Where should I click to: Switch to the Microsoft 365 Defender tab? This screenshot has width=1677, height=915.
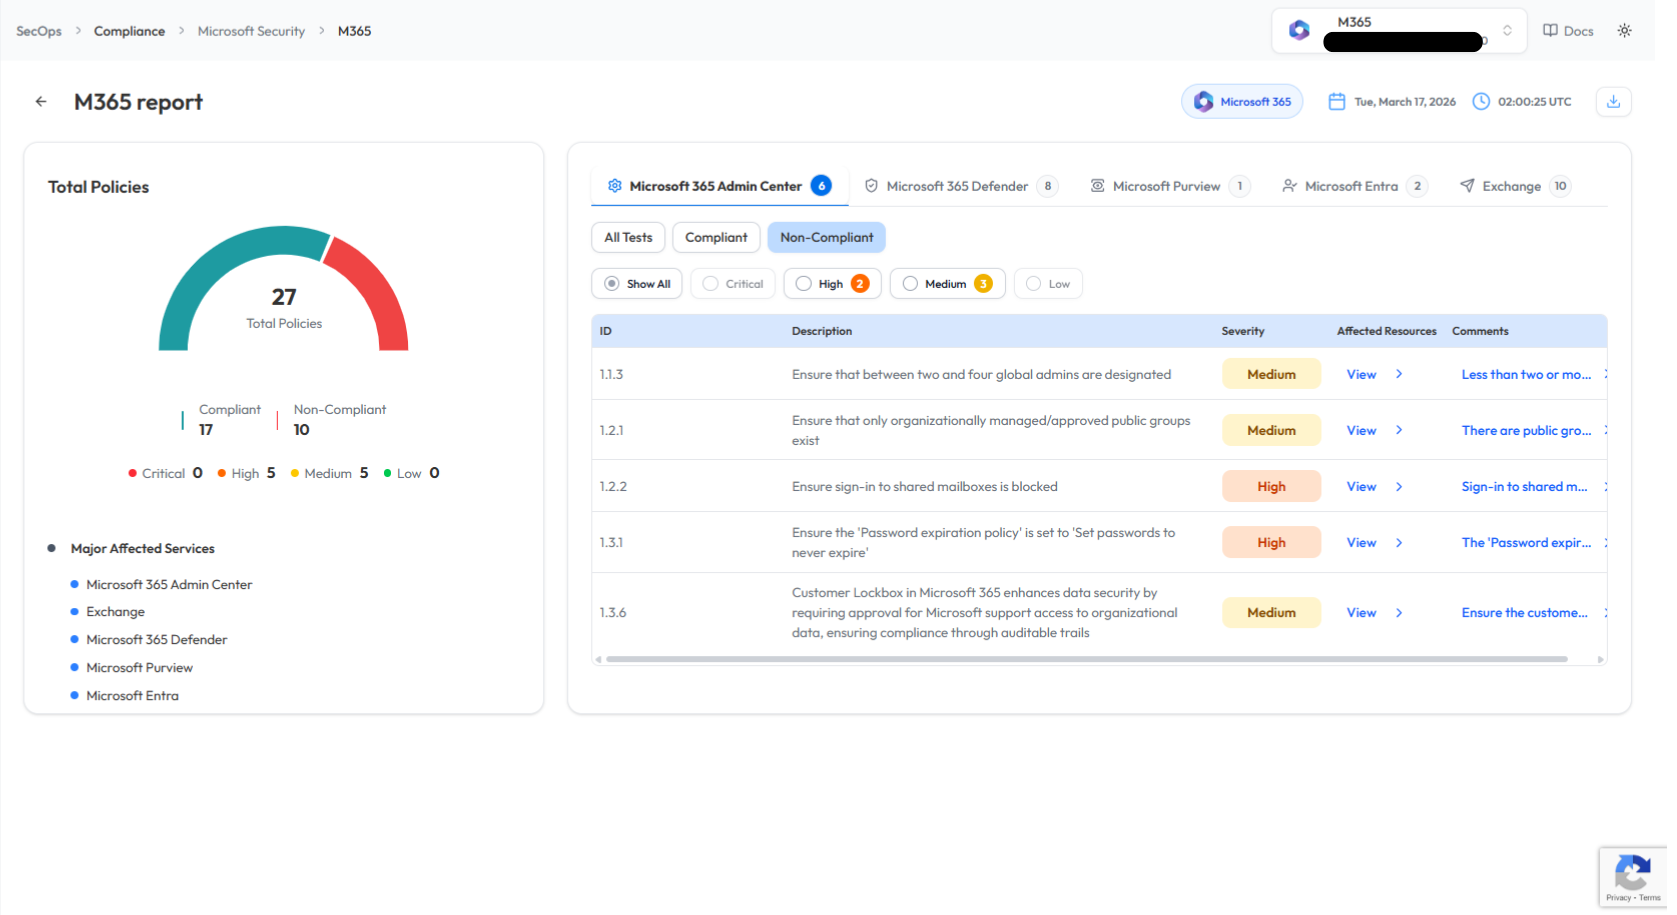pyautogui.click(x=957, y=186)
